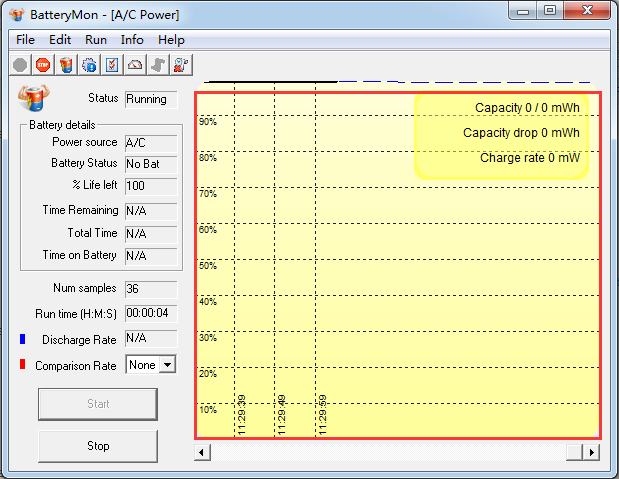The image size is (619, 479).
Task: Open the checklist options toolbar icon
Action: [x=112, y=65]
